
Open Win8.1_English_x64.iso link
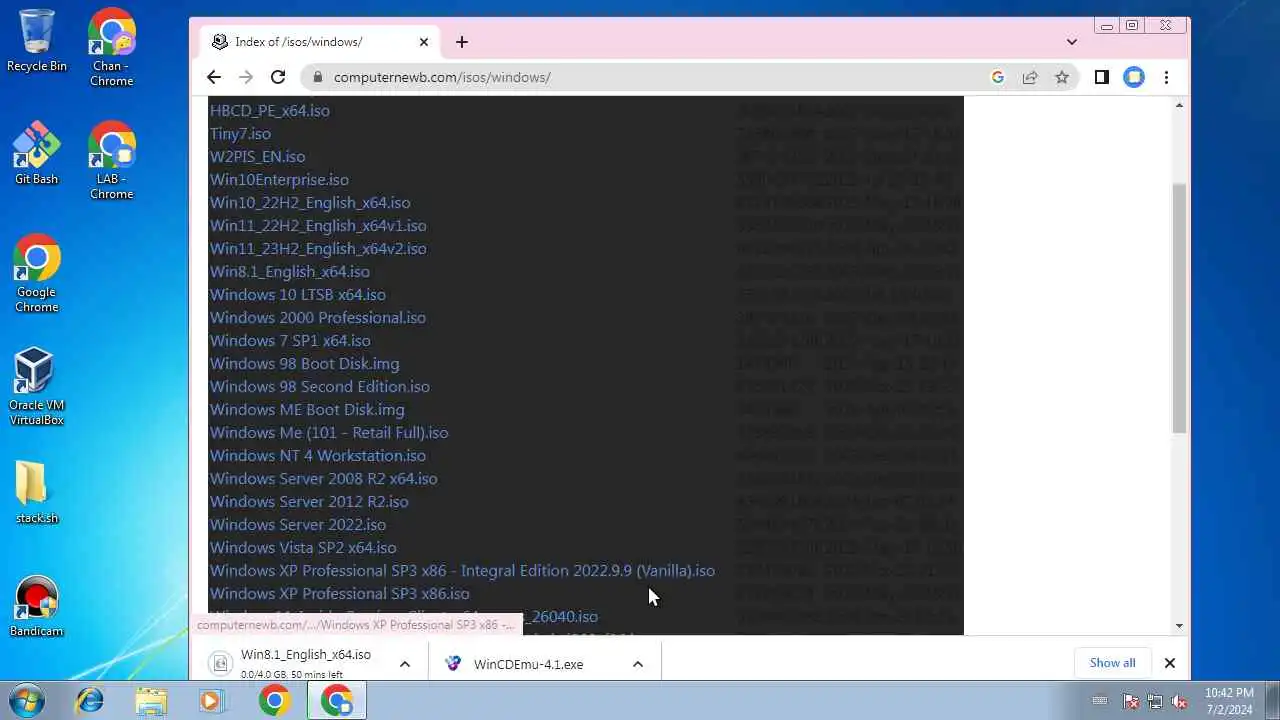coord(290,271)
